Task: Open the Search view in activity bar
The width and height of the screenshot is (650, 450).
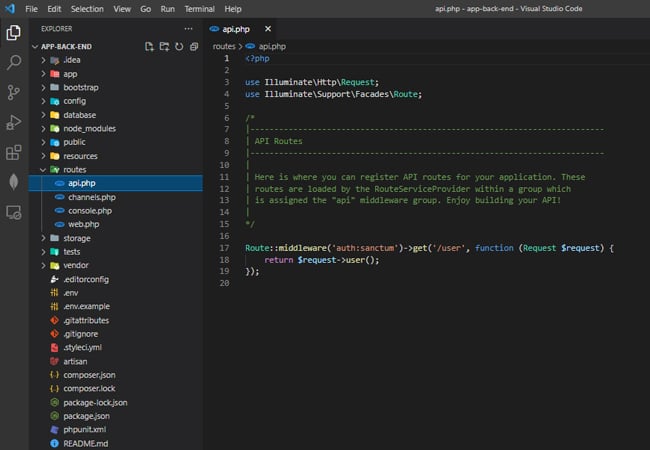Action: pos(14,62)
